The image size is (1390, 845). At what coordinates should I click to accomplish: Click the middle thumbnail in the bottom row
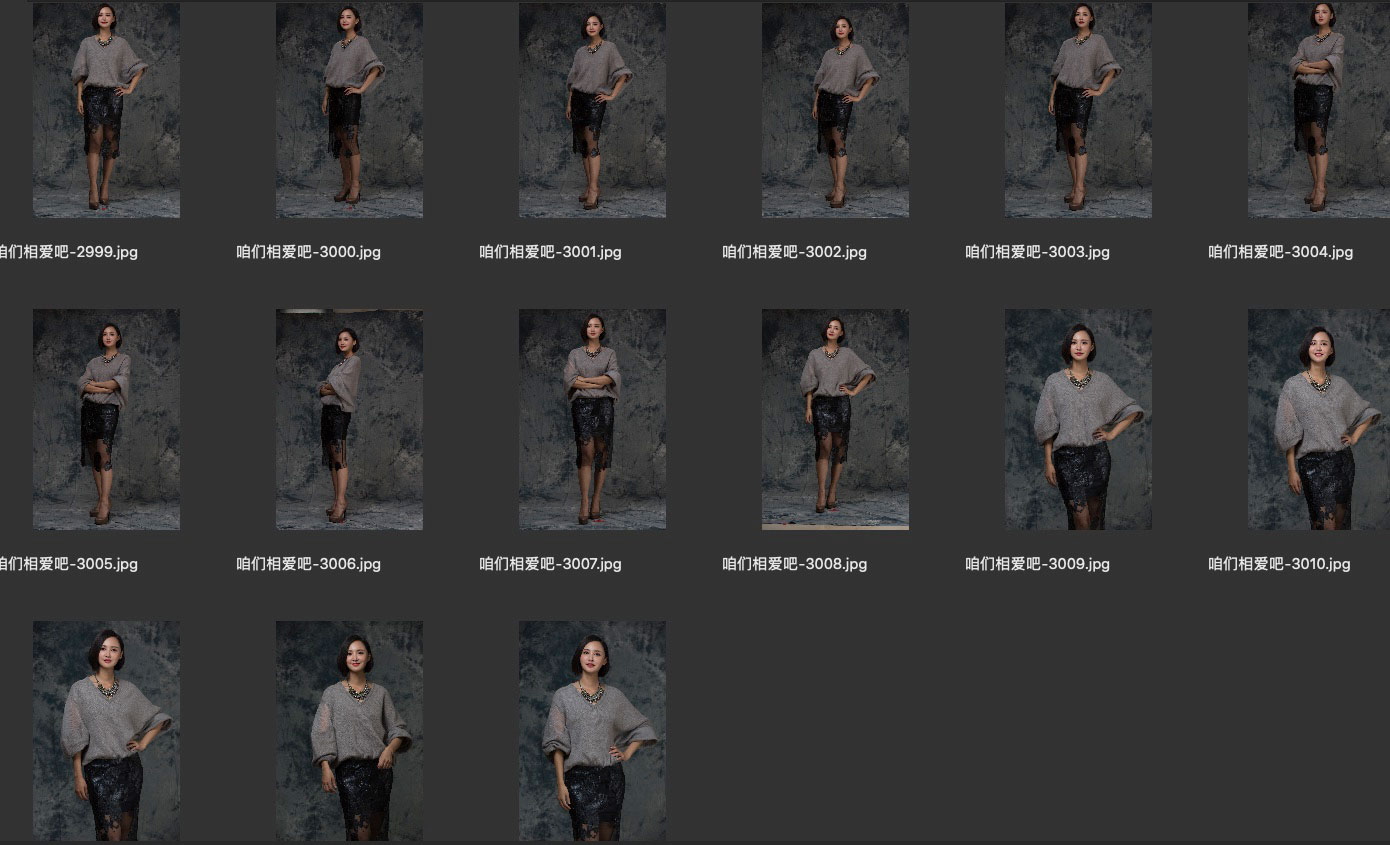pyautogui.click(x=349, y=731)
